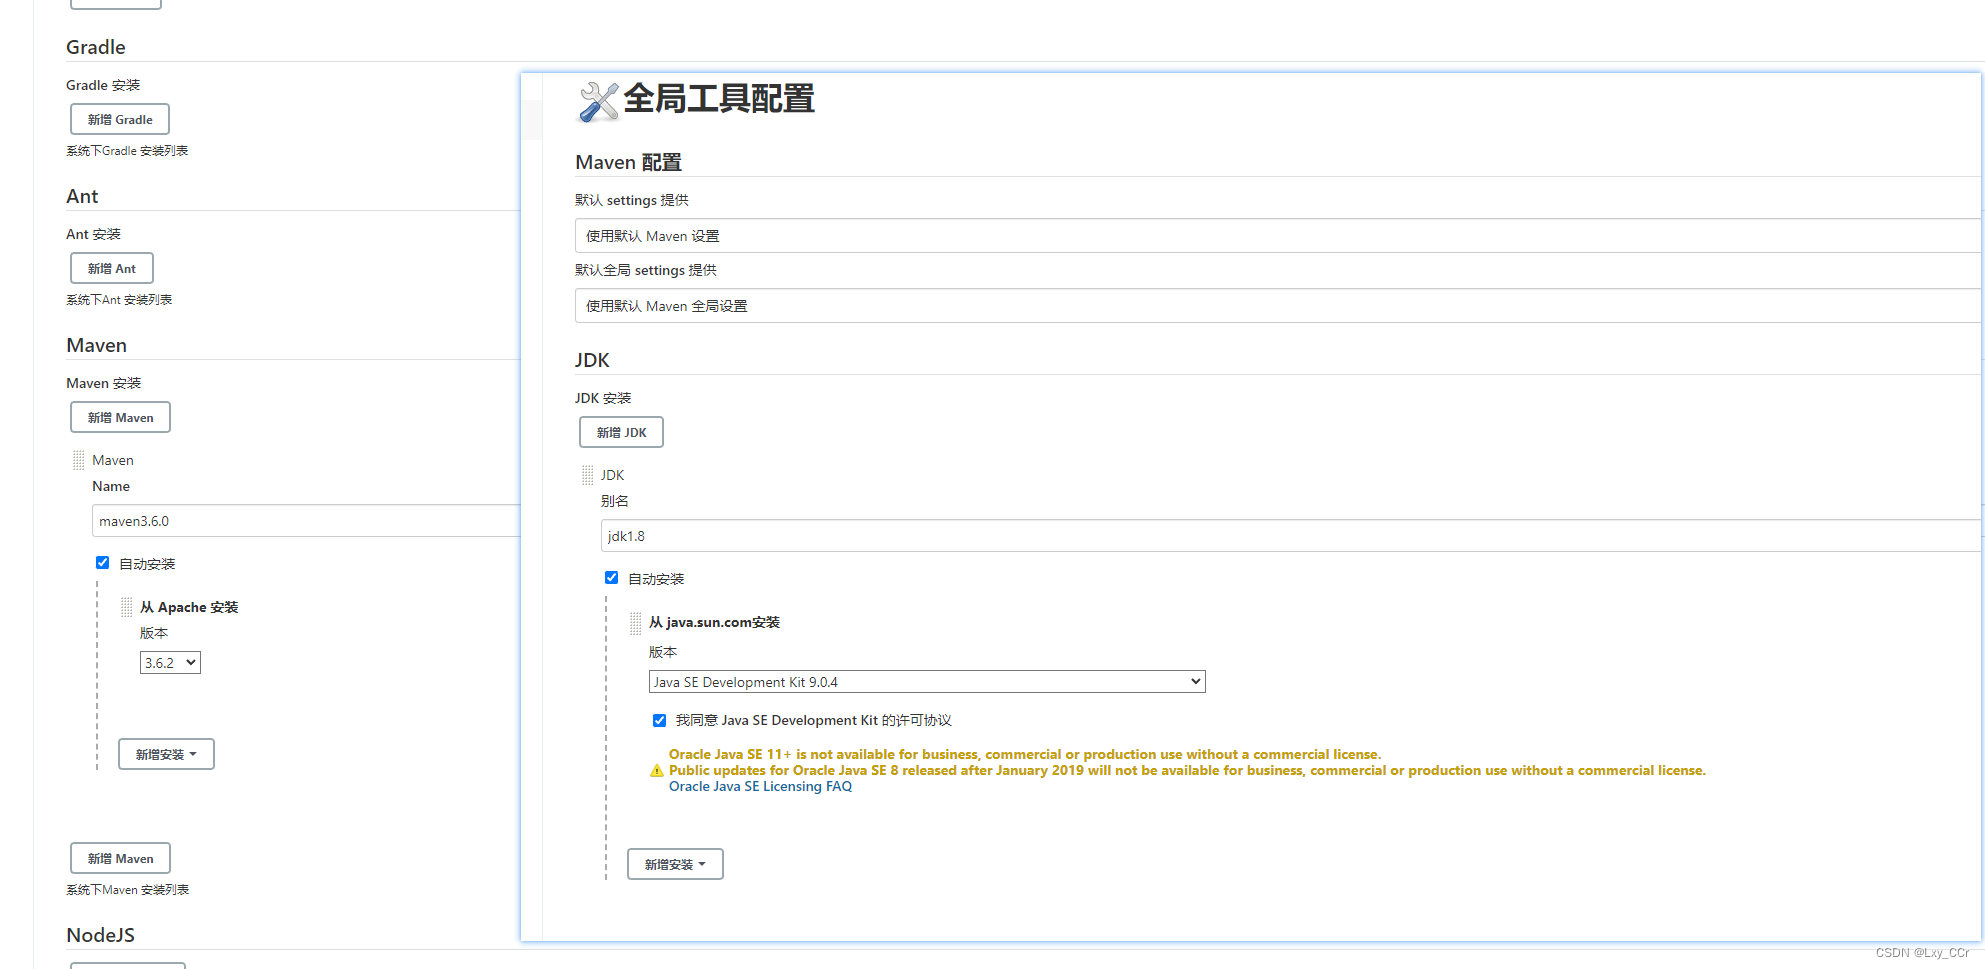
Task: Open the default Maven settings provider select
Action: 1278,236
